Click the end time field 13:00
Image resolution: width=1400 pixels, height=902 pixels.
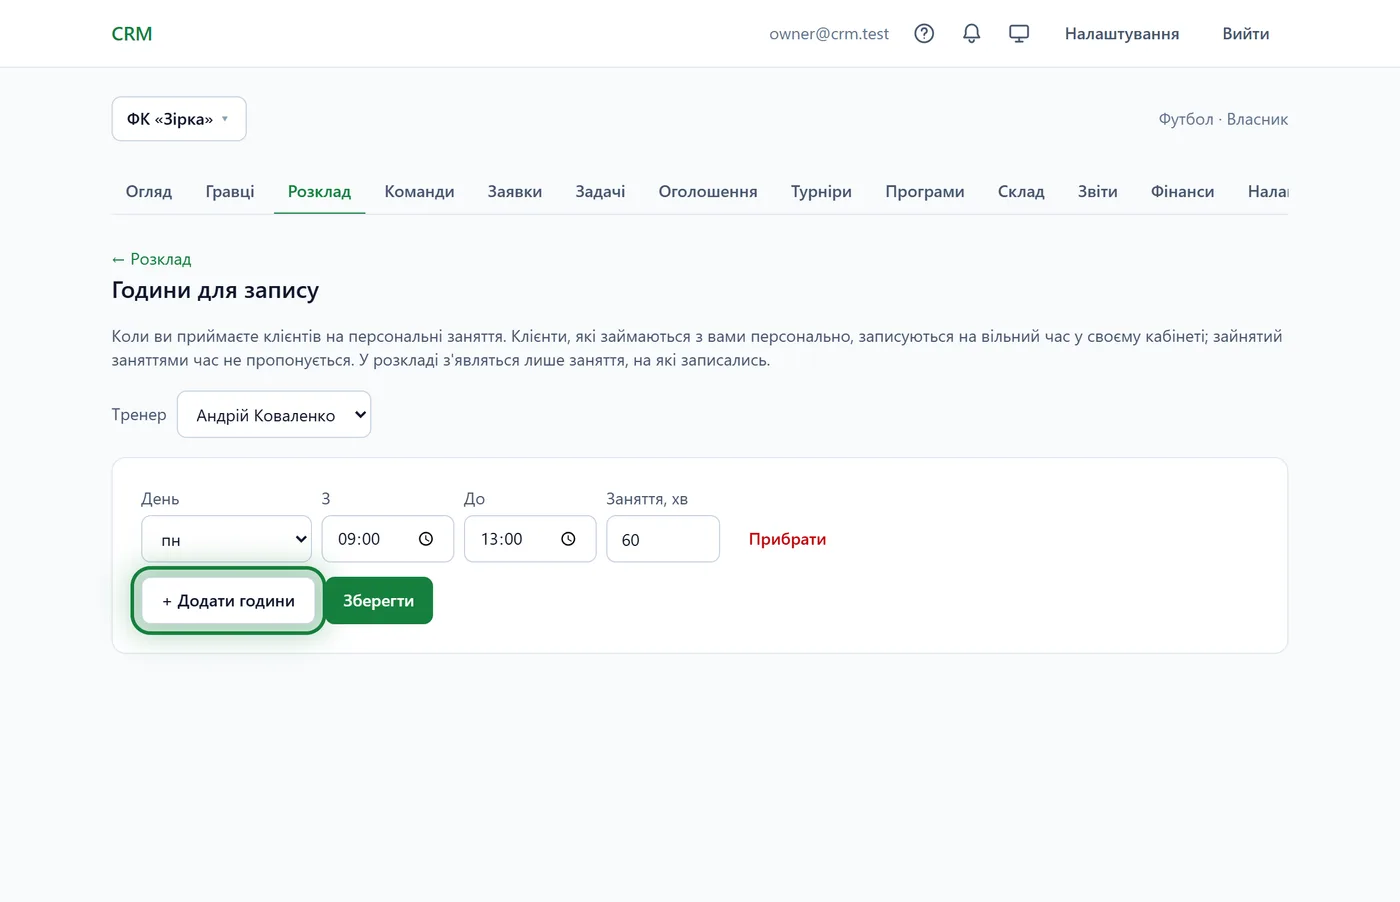530,539
